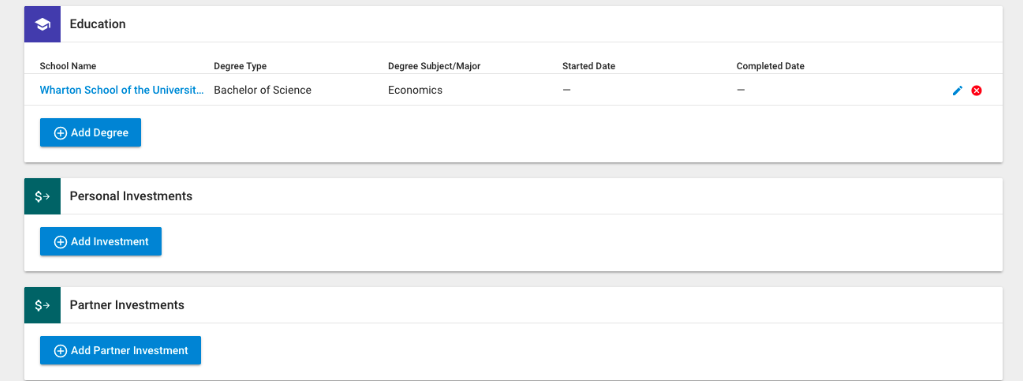Image resolution: width=1023 pixels, height=381 pixels.
Task: Click the plus icon in Add Partner Investment
Action: tap(60, 351)
